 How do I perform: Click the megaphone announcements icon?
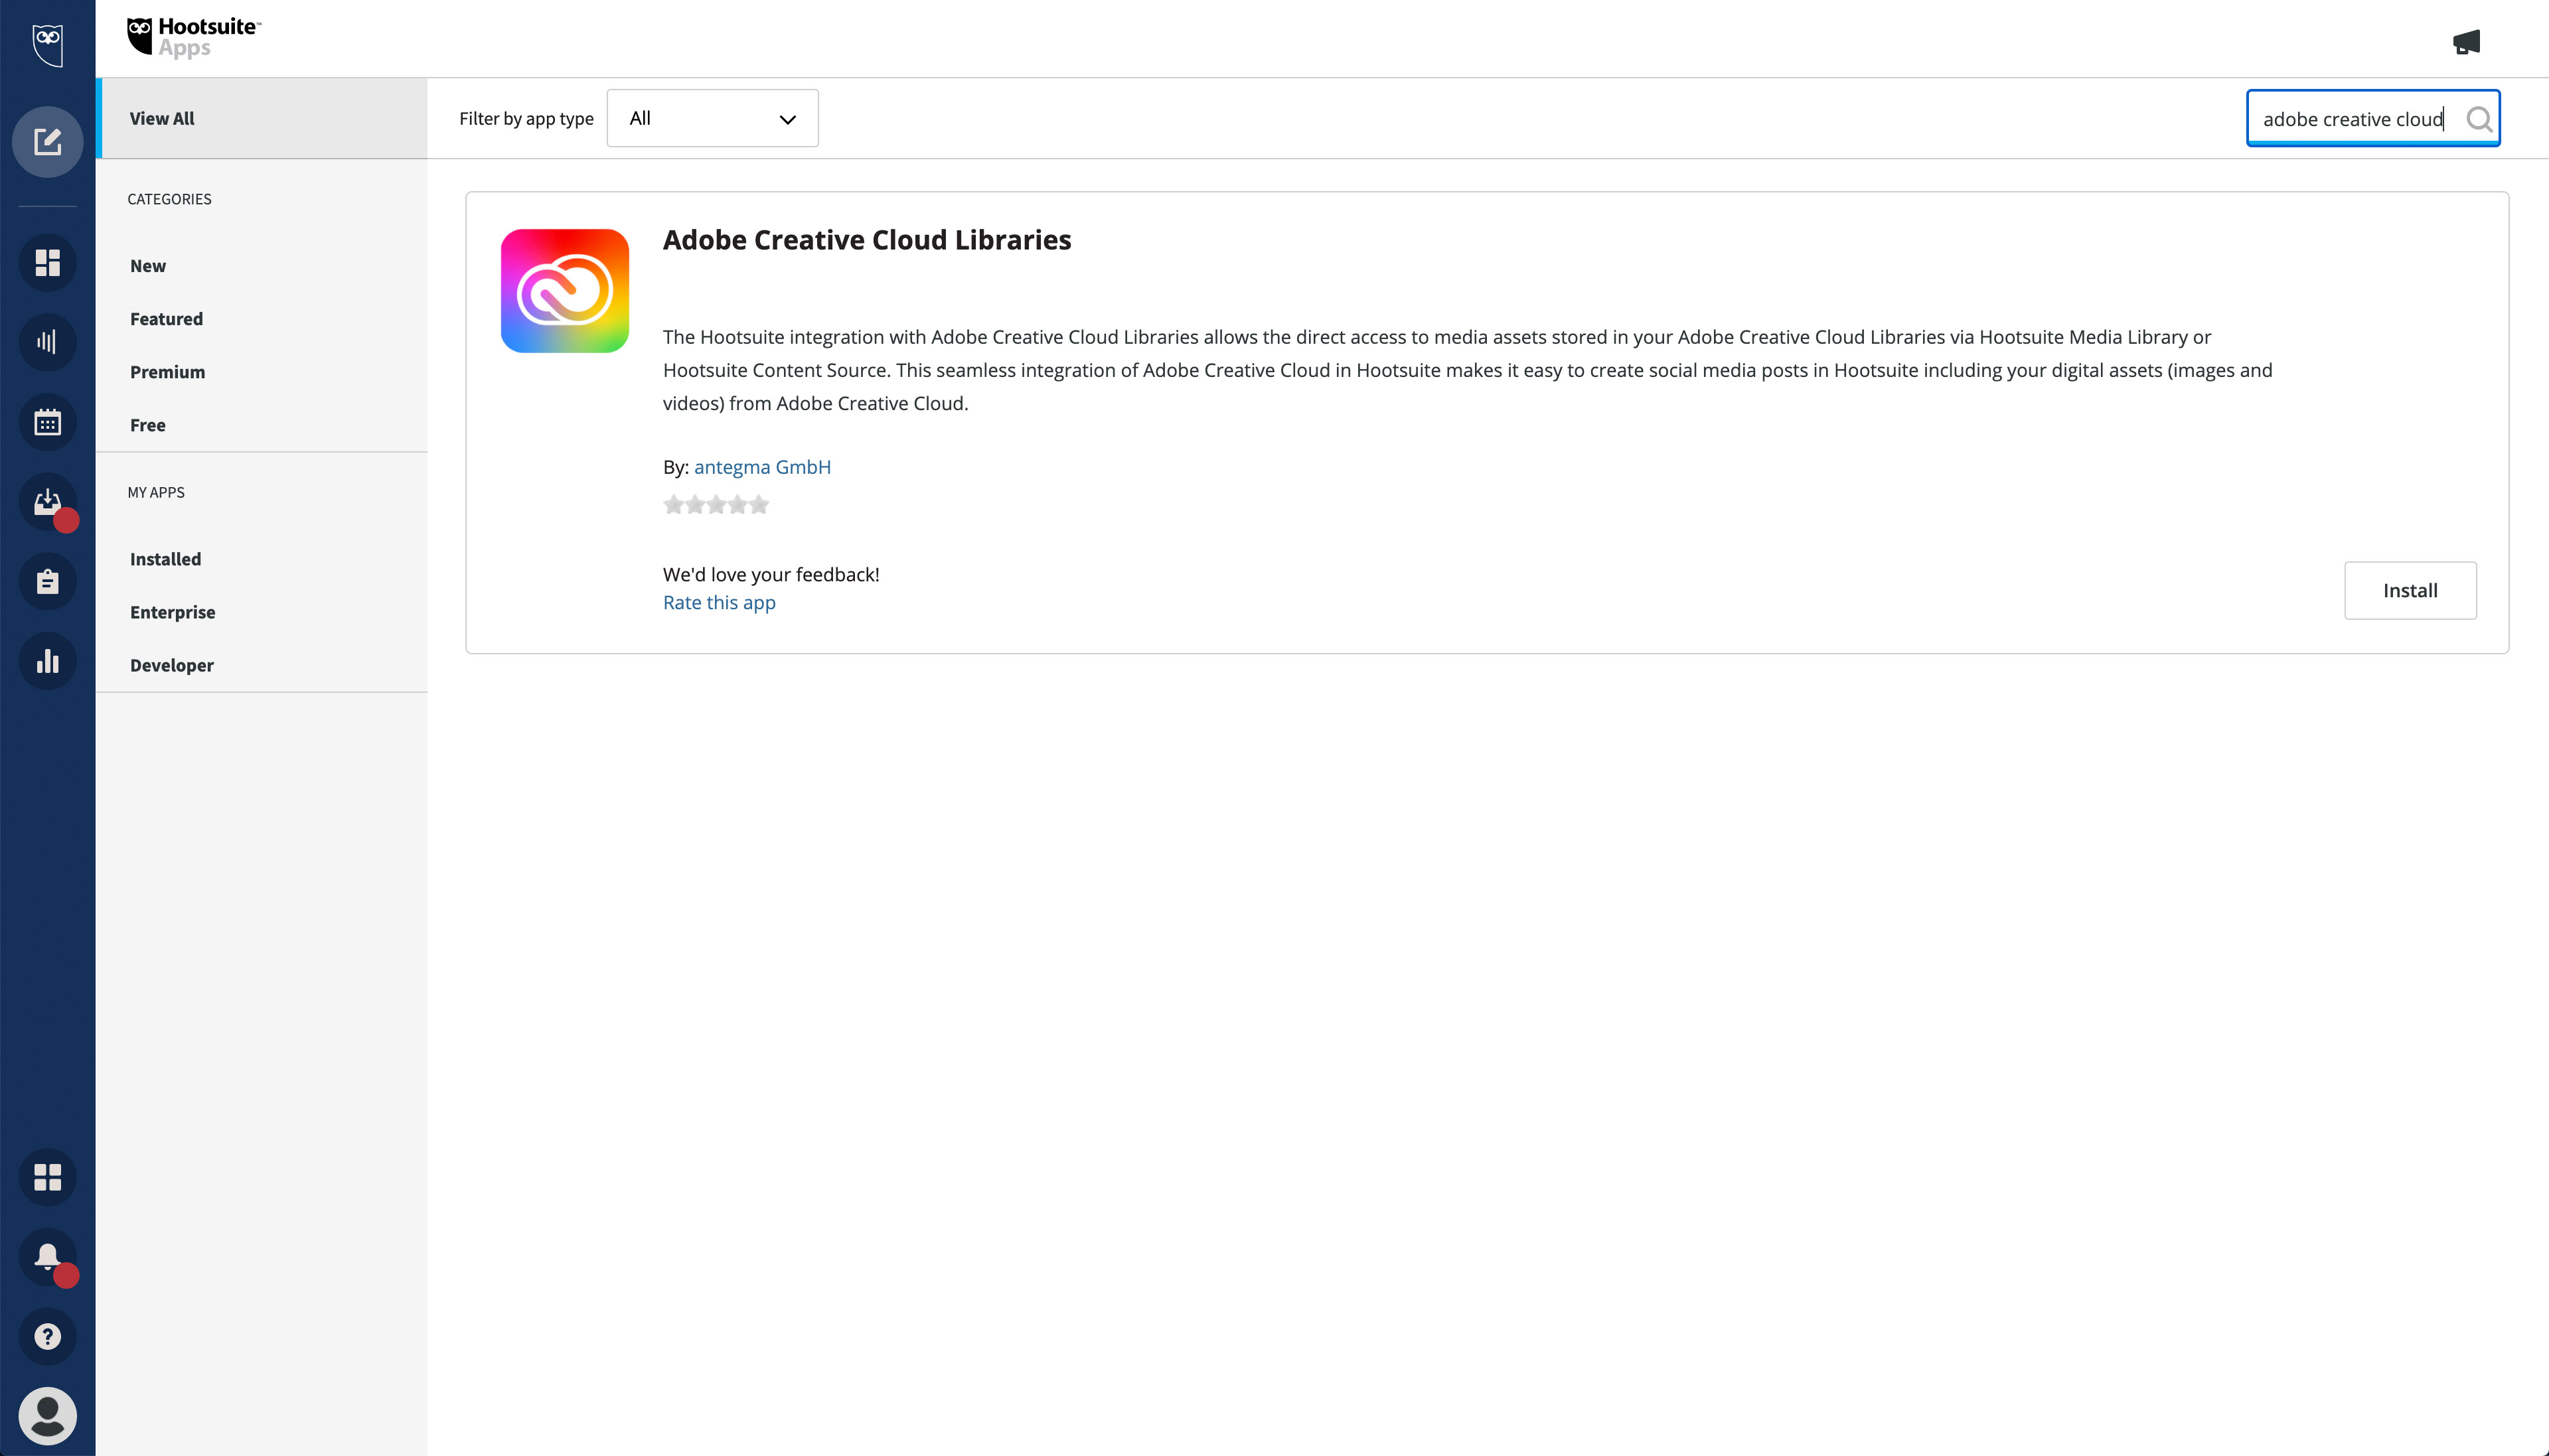(2466, 42)
